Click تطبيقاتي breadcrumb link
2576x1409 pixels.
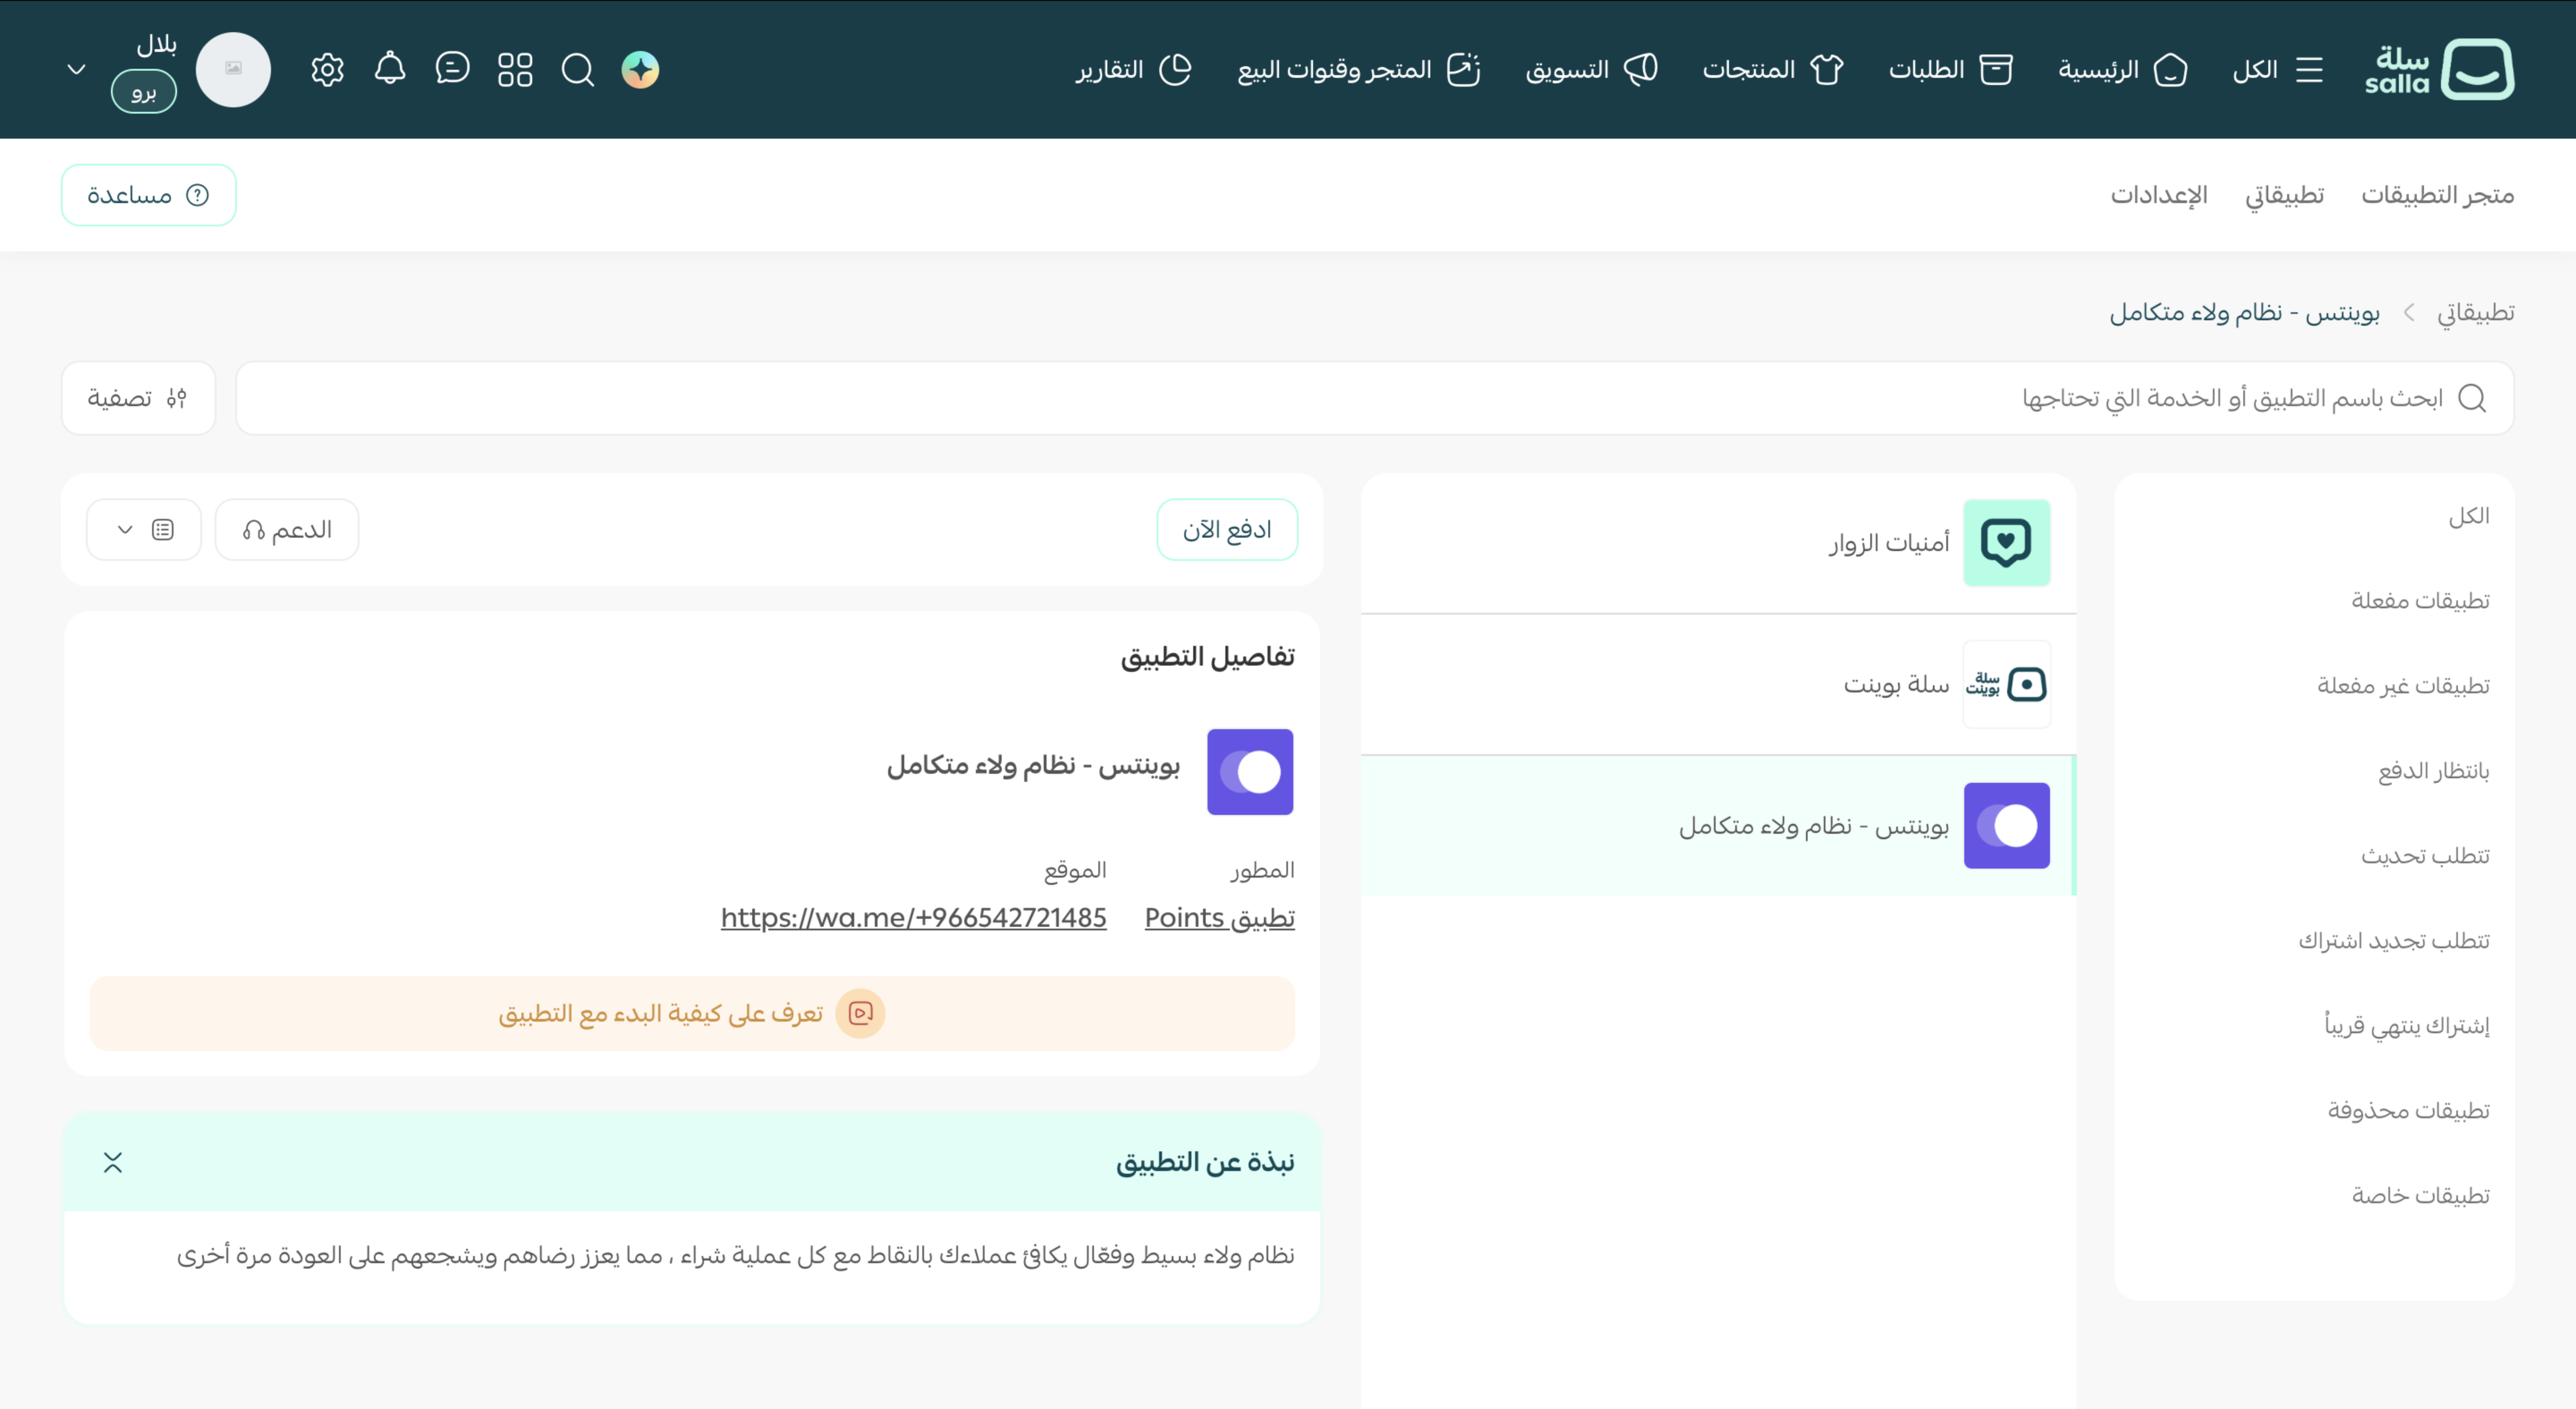click(2475, 312)
